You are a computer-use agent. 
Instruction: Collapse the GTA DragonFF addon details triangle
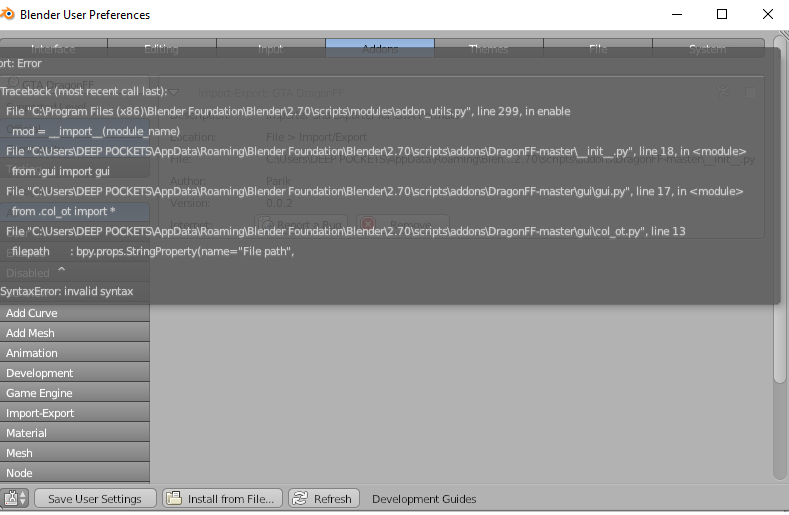(174, 93)
